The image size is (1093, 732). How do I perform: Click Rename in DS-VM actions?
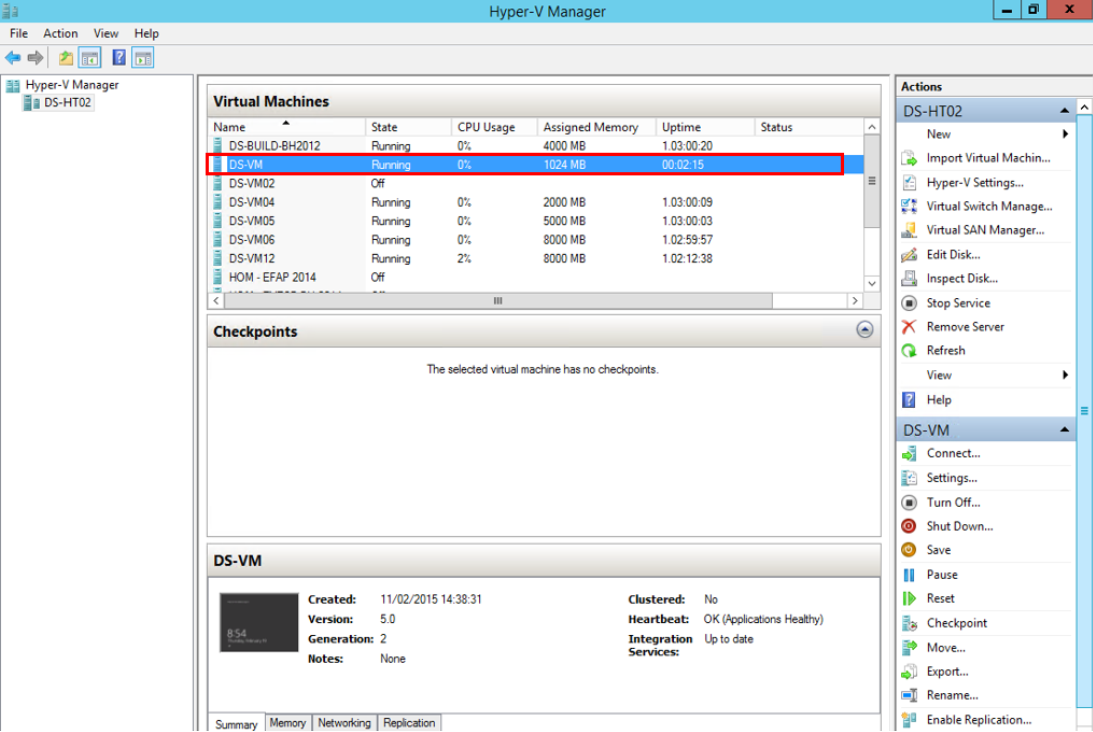click(952, 695)
